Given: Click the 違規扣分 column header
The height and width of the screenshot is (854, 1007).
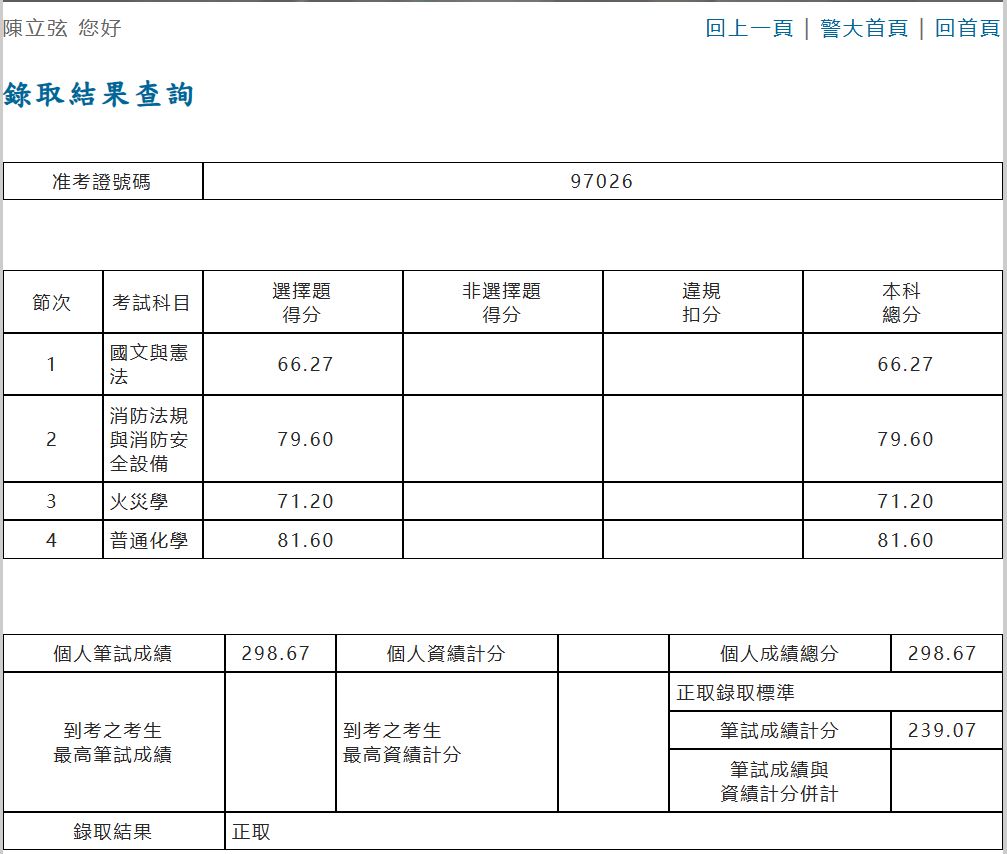Looking at the screenshot, I should tap(702, 302).
